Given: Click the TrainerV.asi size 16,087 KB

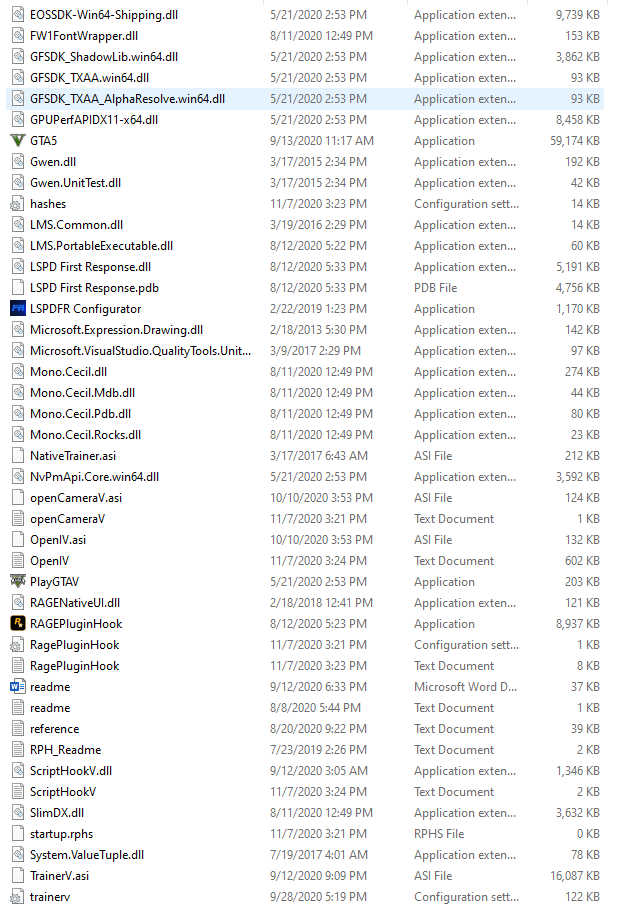Looking at the screenshot, I should [x=575, y=876].
